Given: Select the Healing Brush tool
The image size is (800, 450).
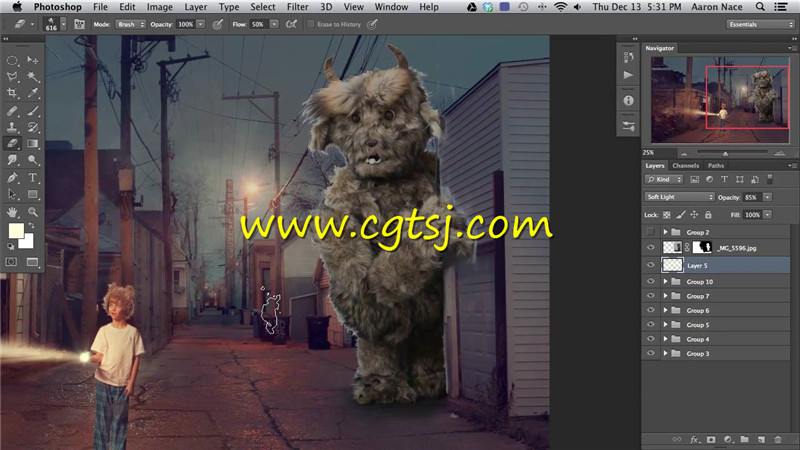Looking at the screenshot, I should point(12,110).
